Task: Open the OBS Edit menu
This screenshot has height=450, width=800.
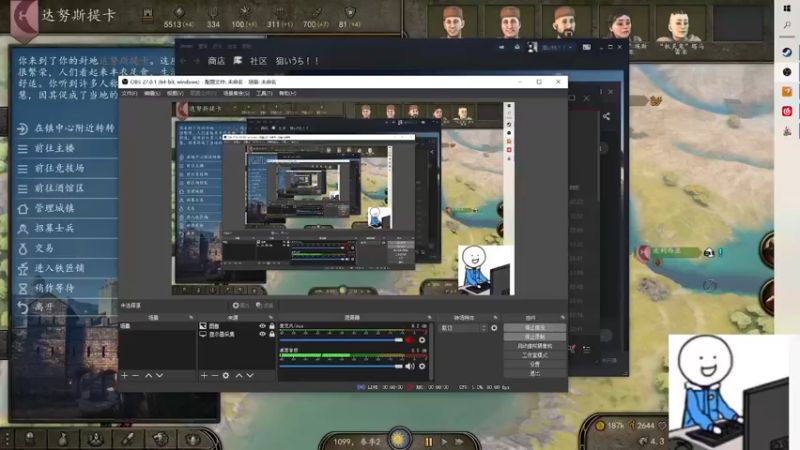Action: point(152,93)
